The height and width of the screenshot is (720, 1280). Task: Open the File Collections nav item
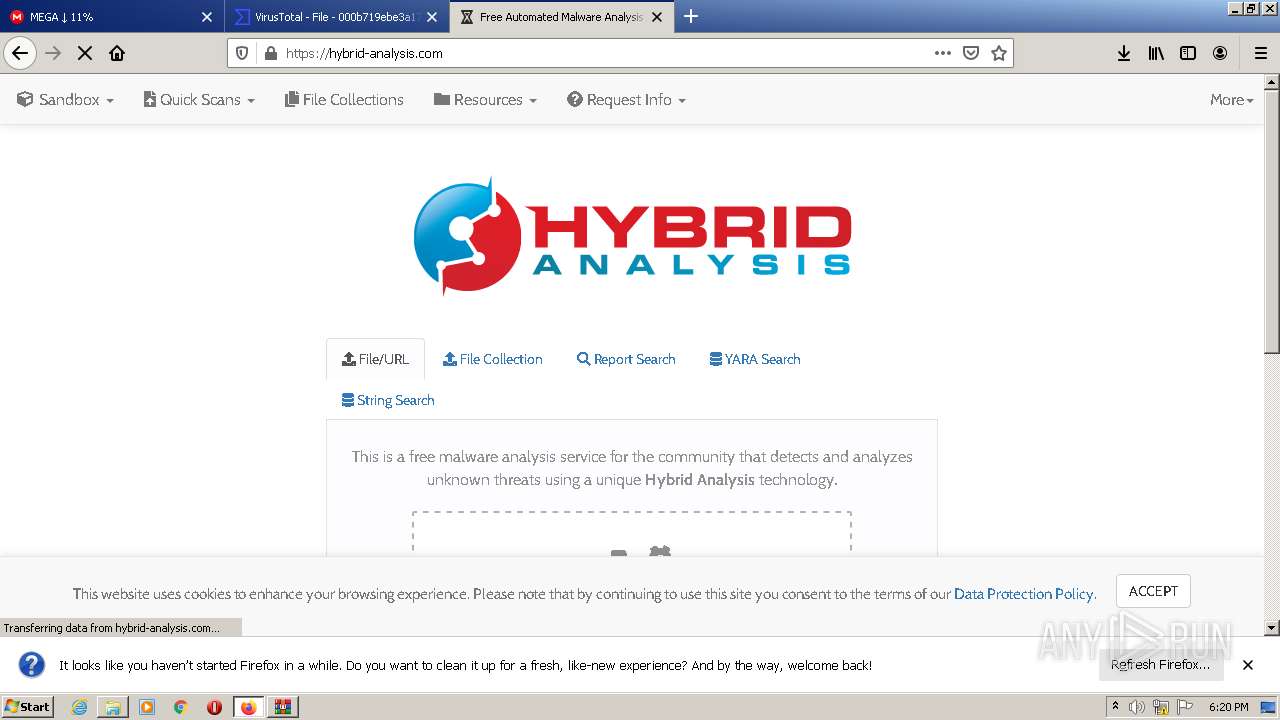344,100
